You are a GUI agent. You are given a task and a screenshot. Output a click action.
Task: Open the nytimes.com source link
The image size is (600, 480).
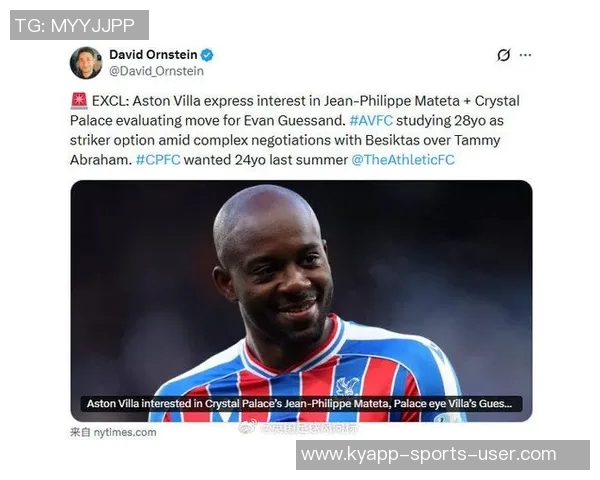[x=113, y=433]
